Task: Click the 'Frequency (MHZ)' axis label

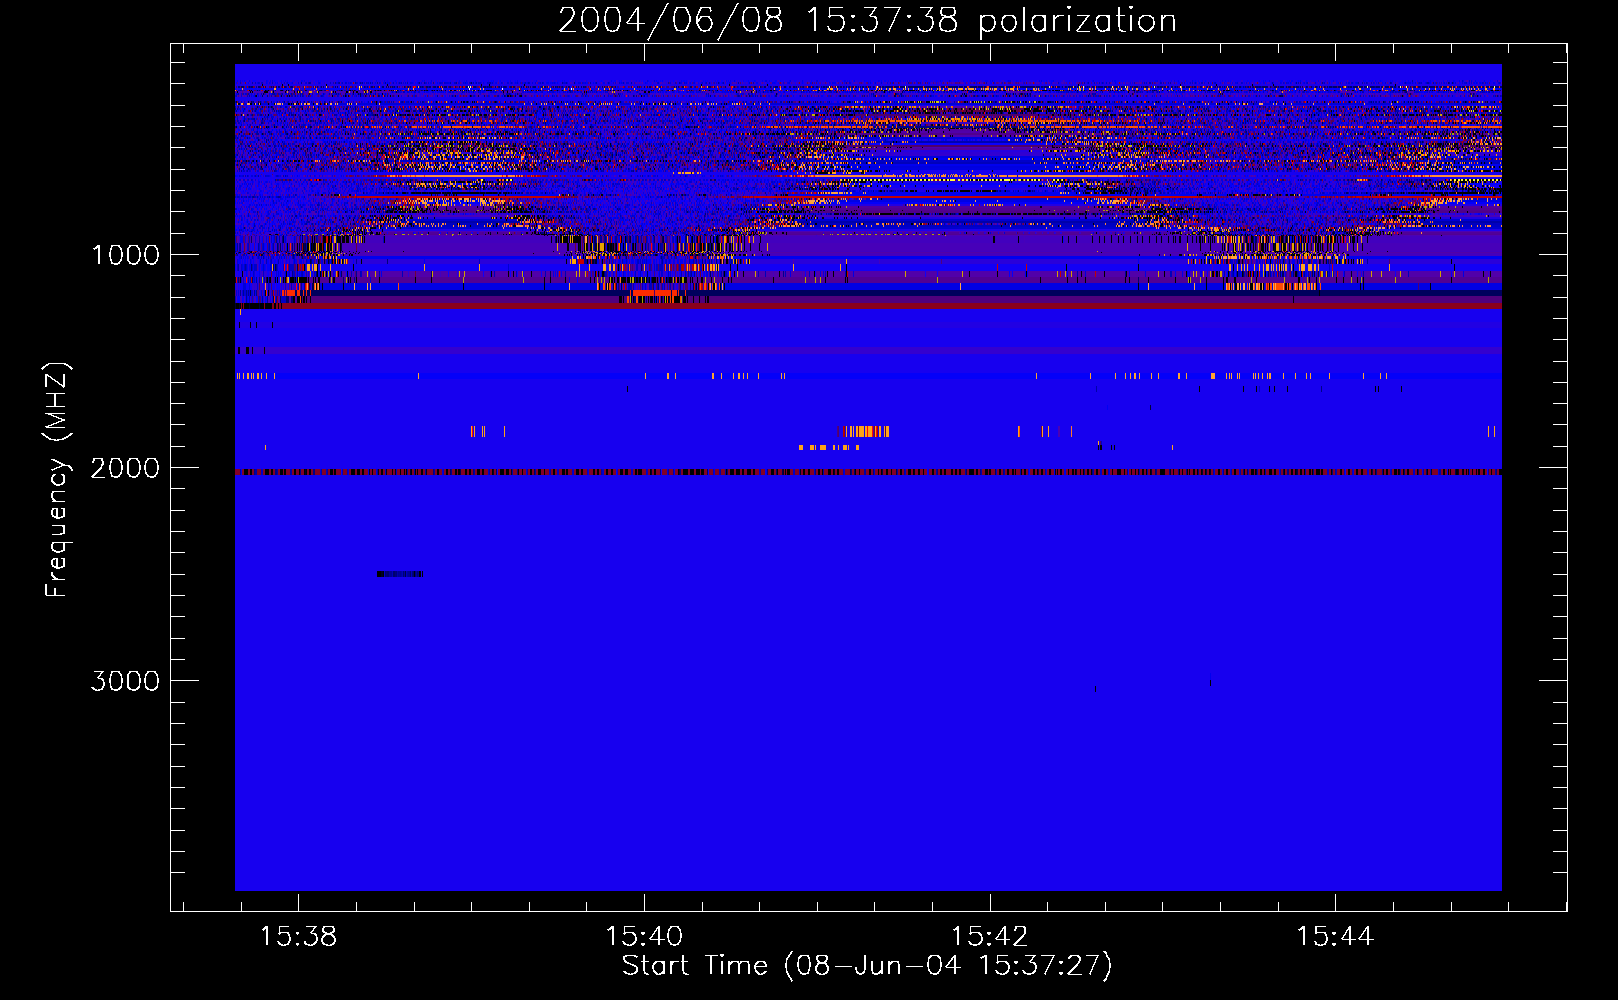Action: 59,479
